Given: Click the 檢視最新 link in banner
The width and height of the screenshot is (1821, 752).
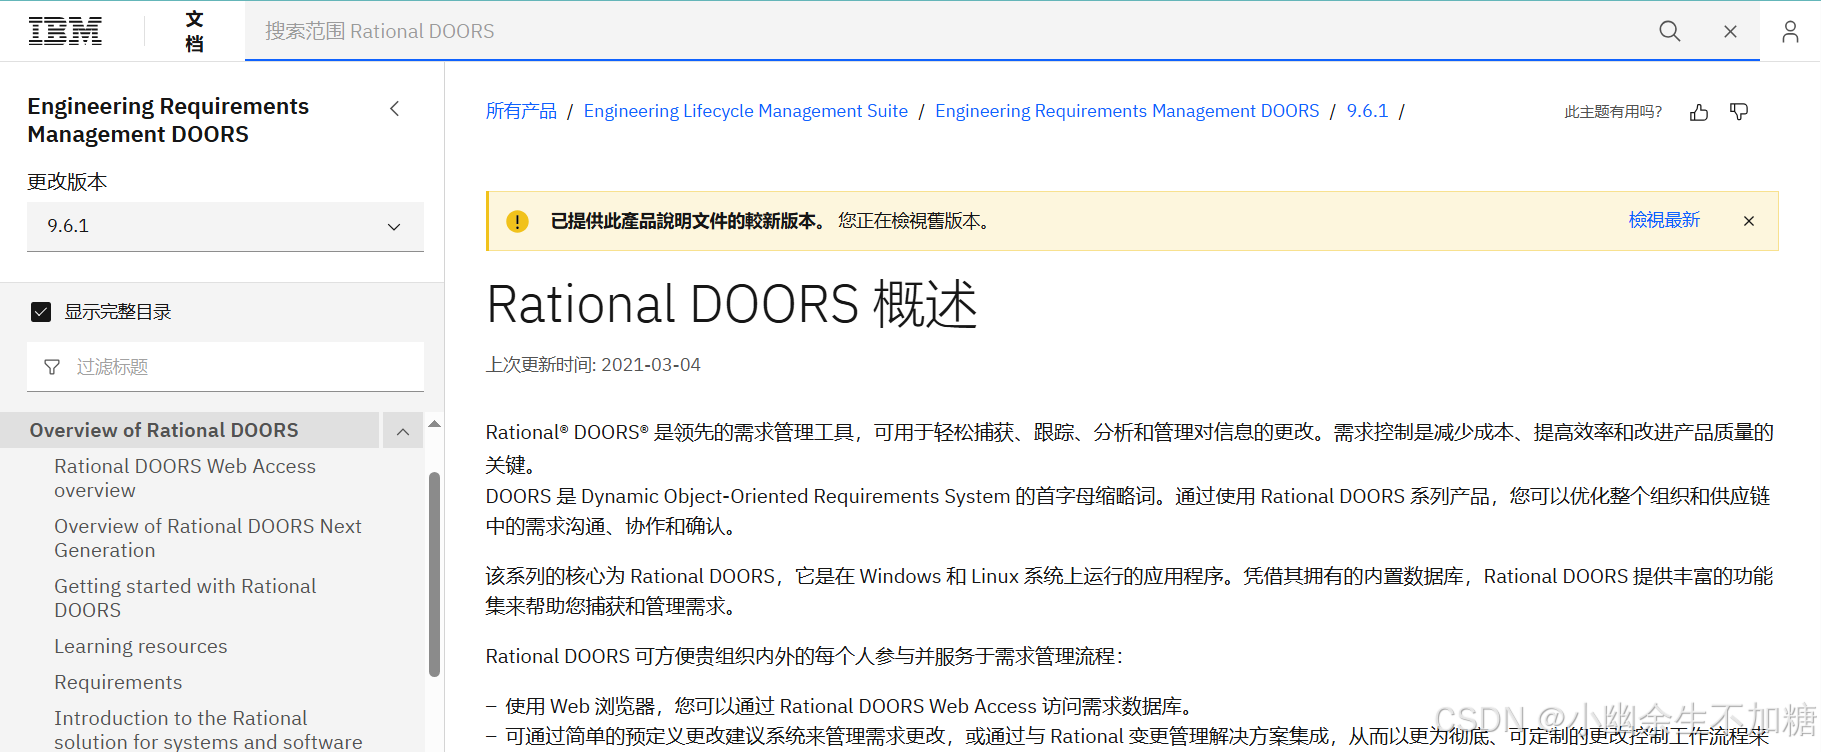Looking at the screenshot, I should (1664, 220).
